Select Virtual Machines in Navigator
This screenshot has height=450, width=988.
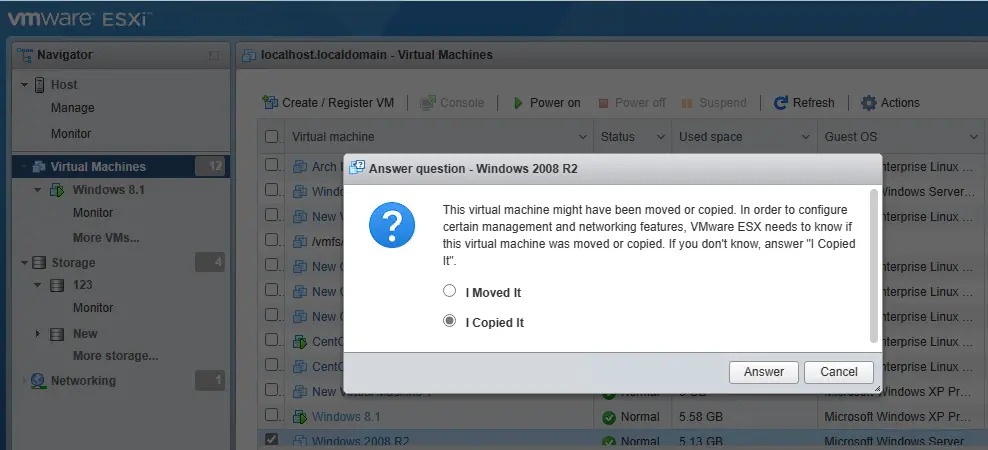click(x=98, y=167)
